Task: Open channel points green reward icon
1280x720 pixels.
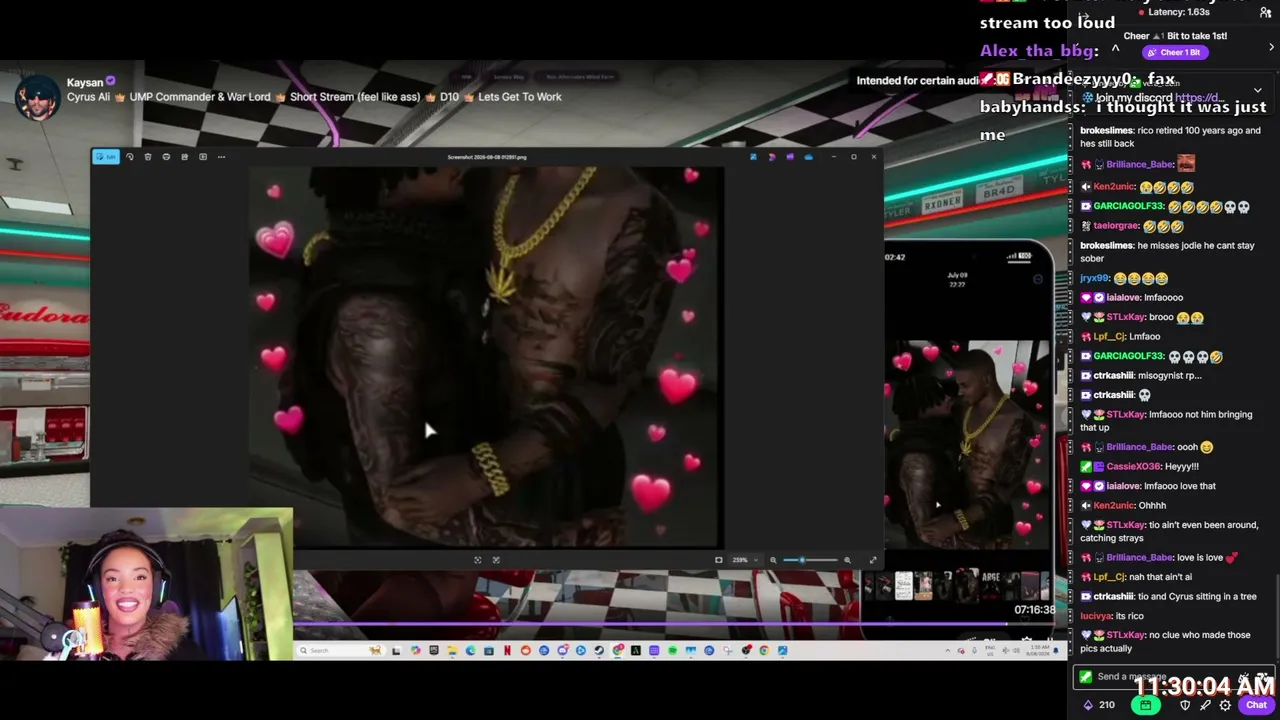Action: pos(1145,705)
